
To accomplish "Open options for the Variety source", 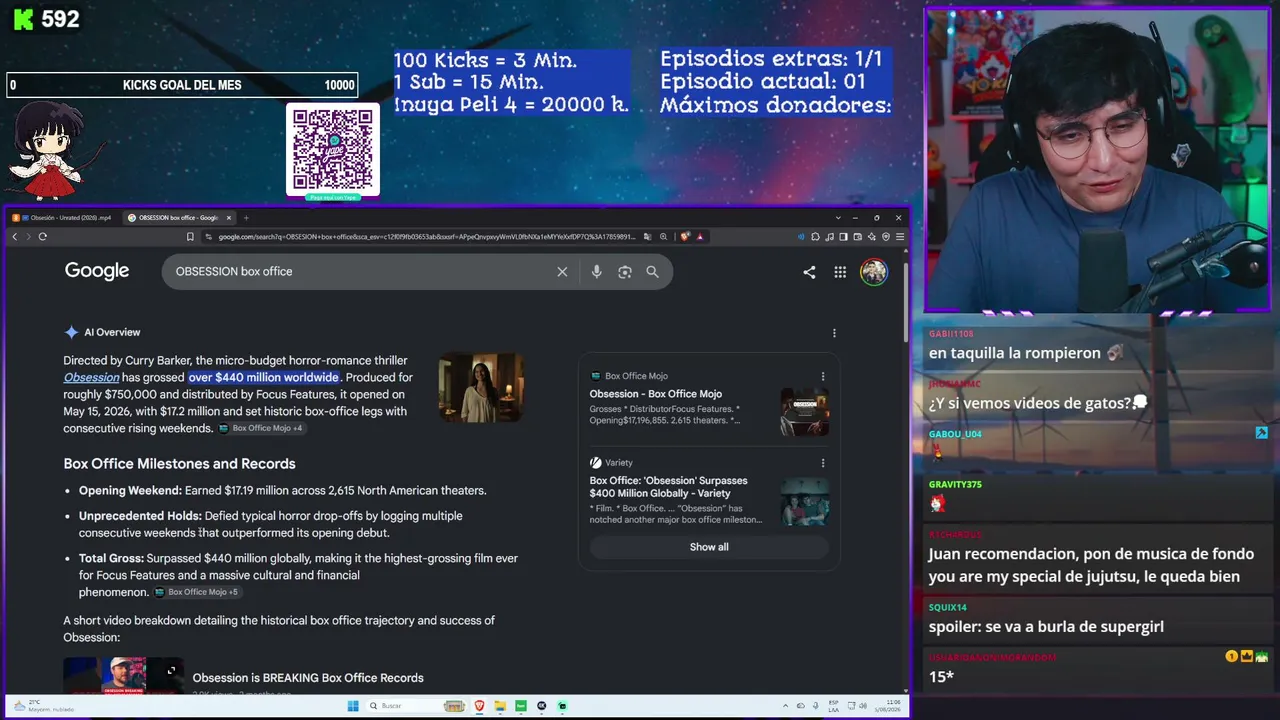I will pyautogui.click(x=823, y=463).
